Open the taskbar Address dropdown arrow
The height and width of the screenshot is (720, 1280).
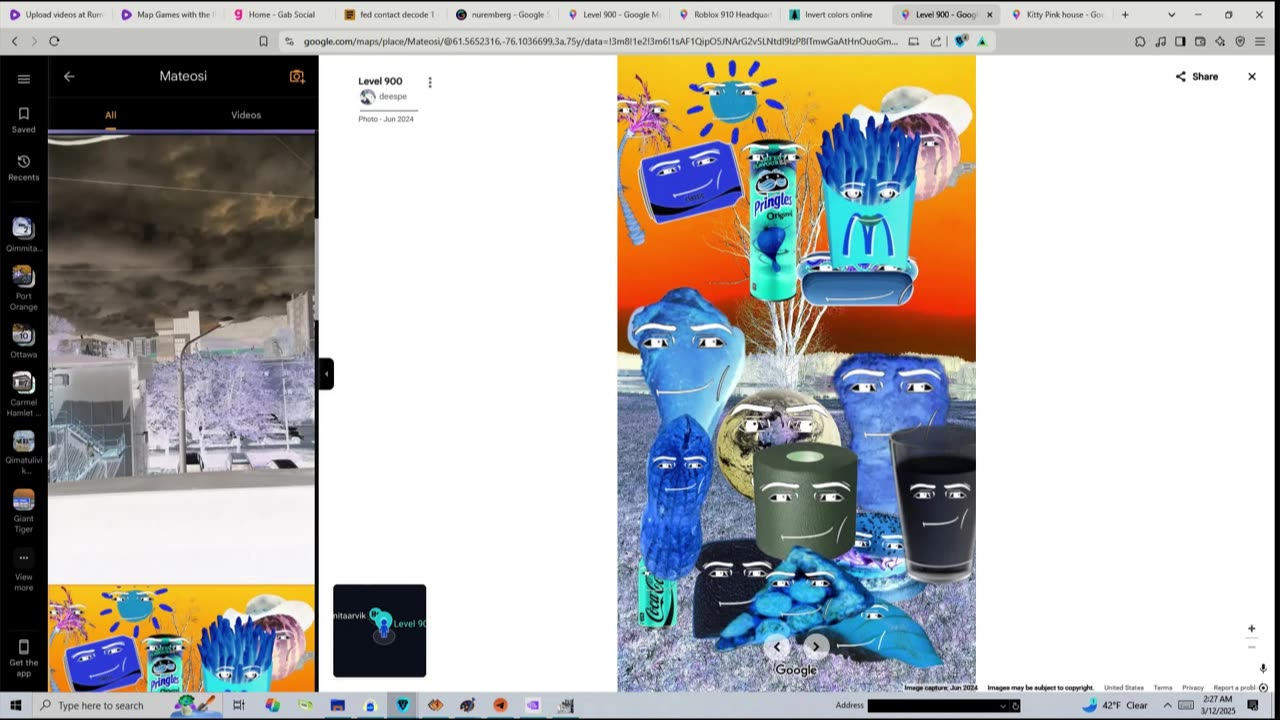click(1003, 705)
